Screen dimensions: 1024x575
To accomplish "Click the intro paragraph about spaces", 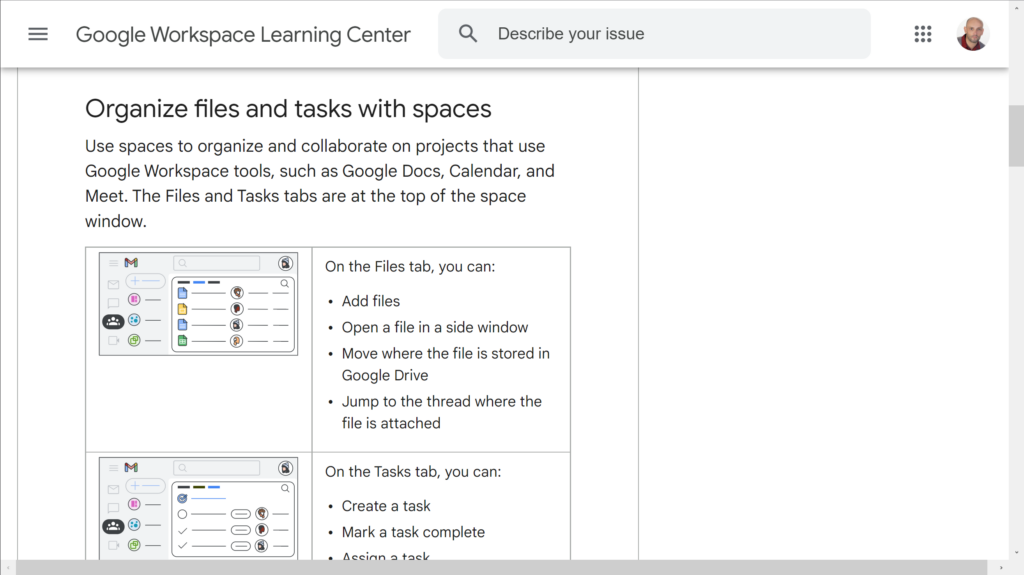I will (x=320, y=184).
